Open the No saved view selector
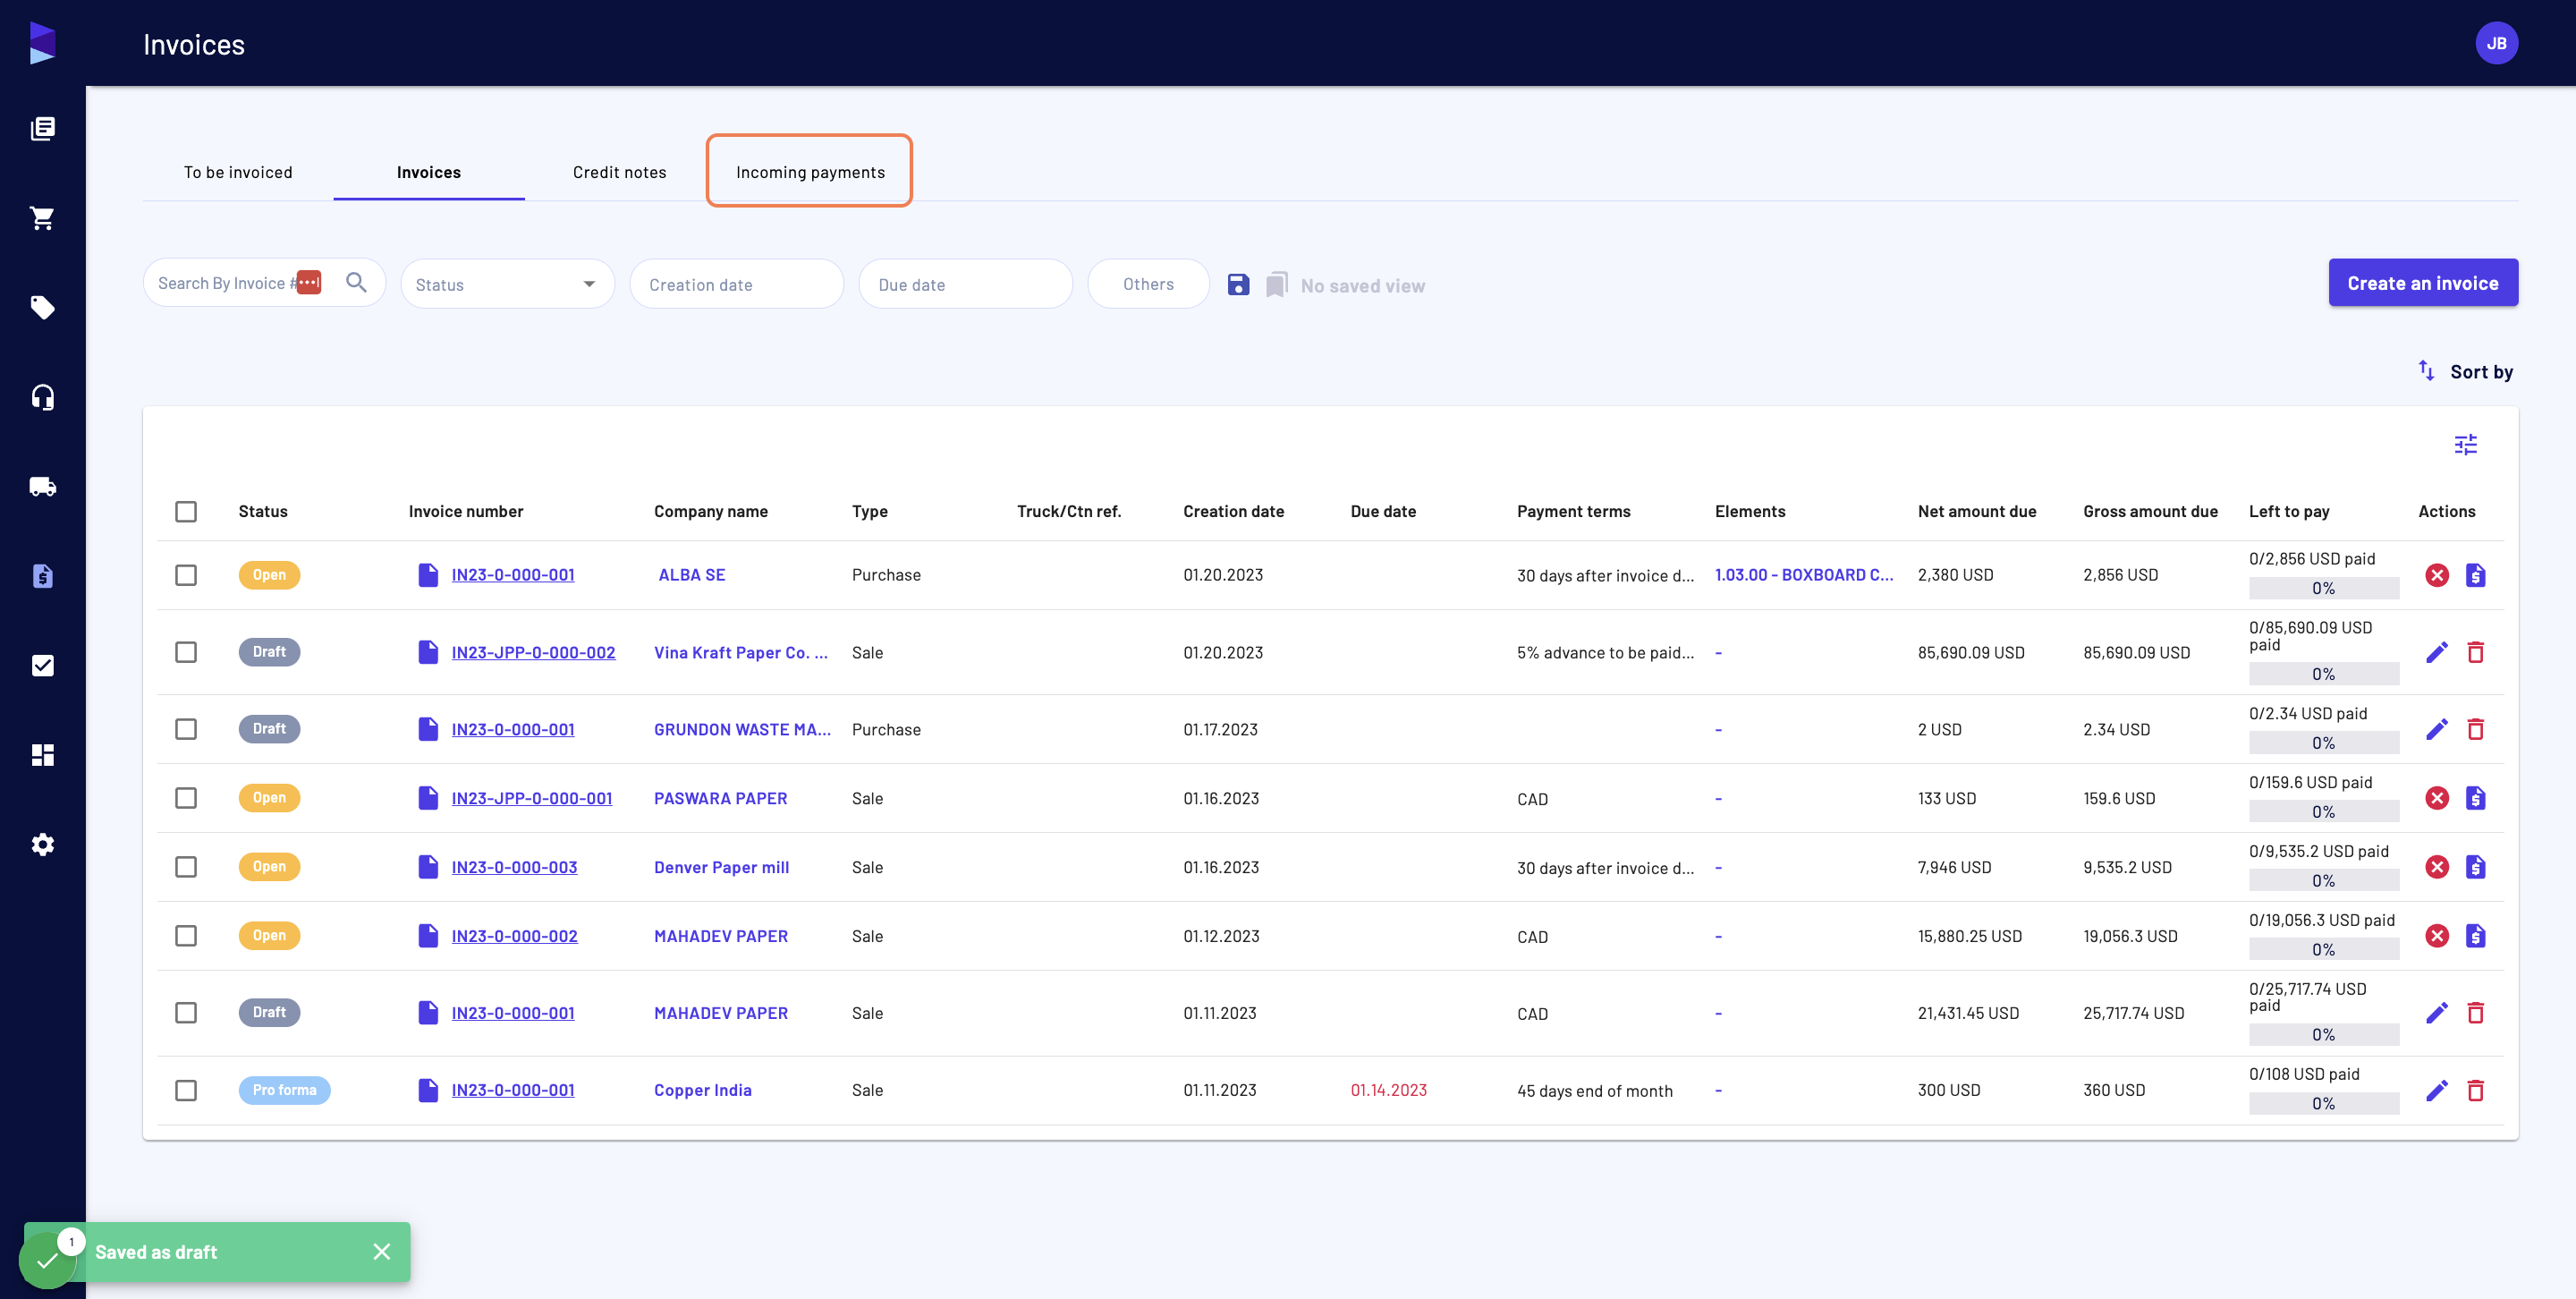Screen dimensions: 2576x1299 point(1362,286)
